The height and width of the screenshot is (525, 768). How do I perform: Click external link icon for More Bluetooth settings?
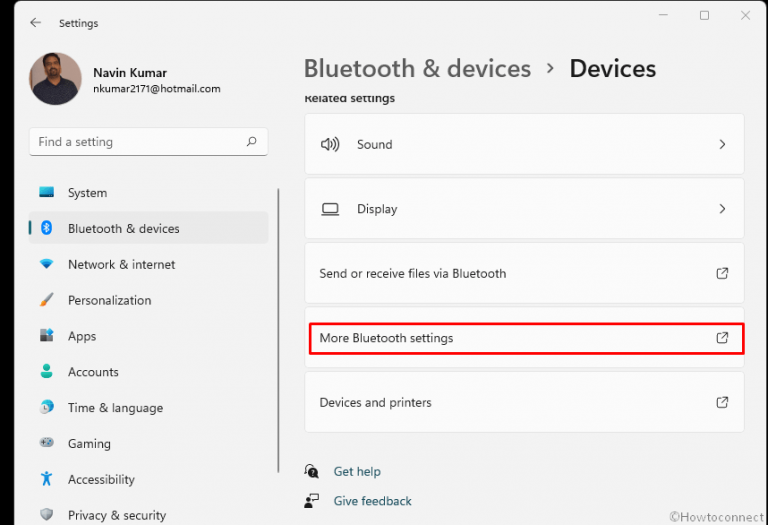point(722,337)
